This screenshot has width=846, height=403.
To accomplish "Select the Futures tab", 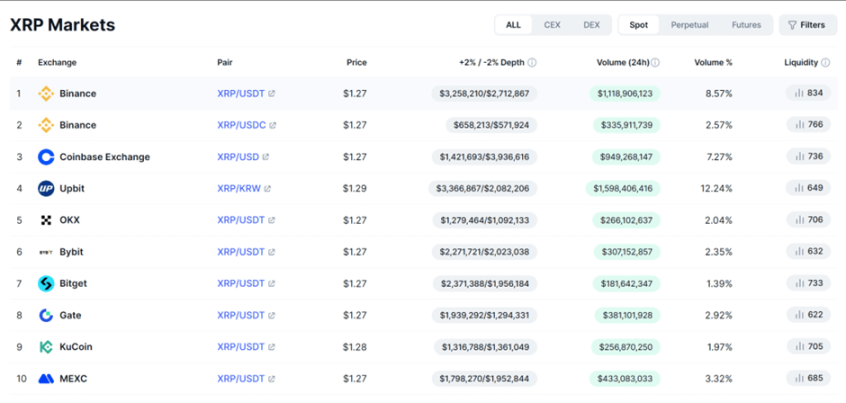I will (746, 25).
